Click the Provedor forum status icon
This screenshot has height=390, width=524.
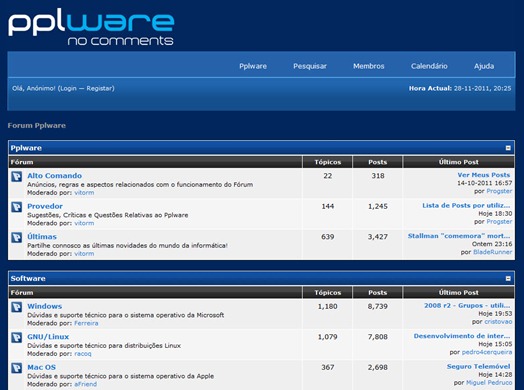tap(17, 207)
